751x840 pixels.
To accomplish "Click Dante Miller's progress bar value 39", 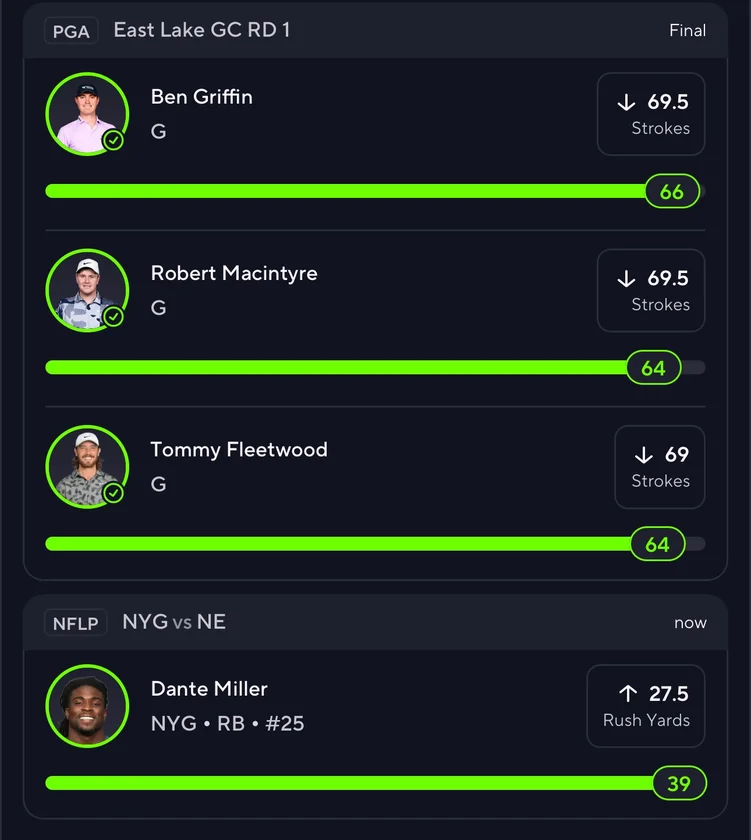I will [679, 783].
